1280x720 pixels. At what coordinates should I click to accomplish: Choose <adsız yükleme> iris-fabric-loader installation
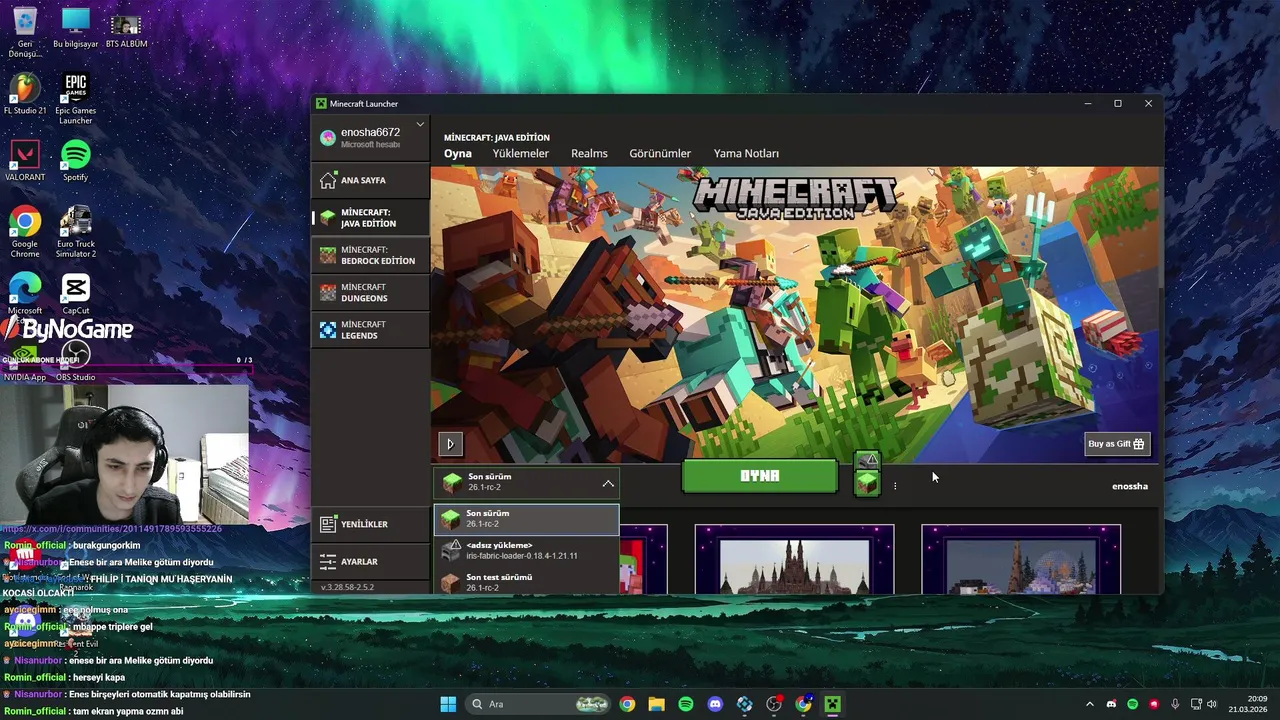527,551
